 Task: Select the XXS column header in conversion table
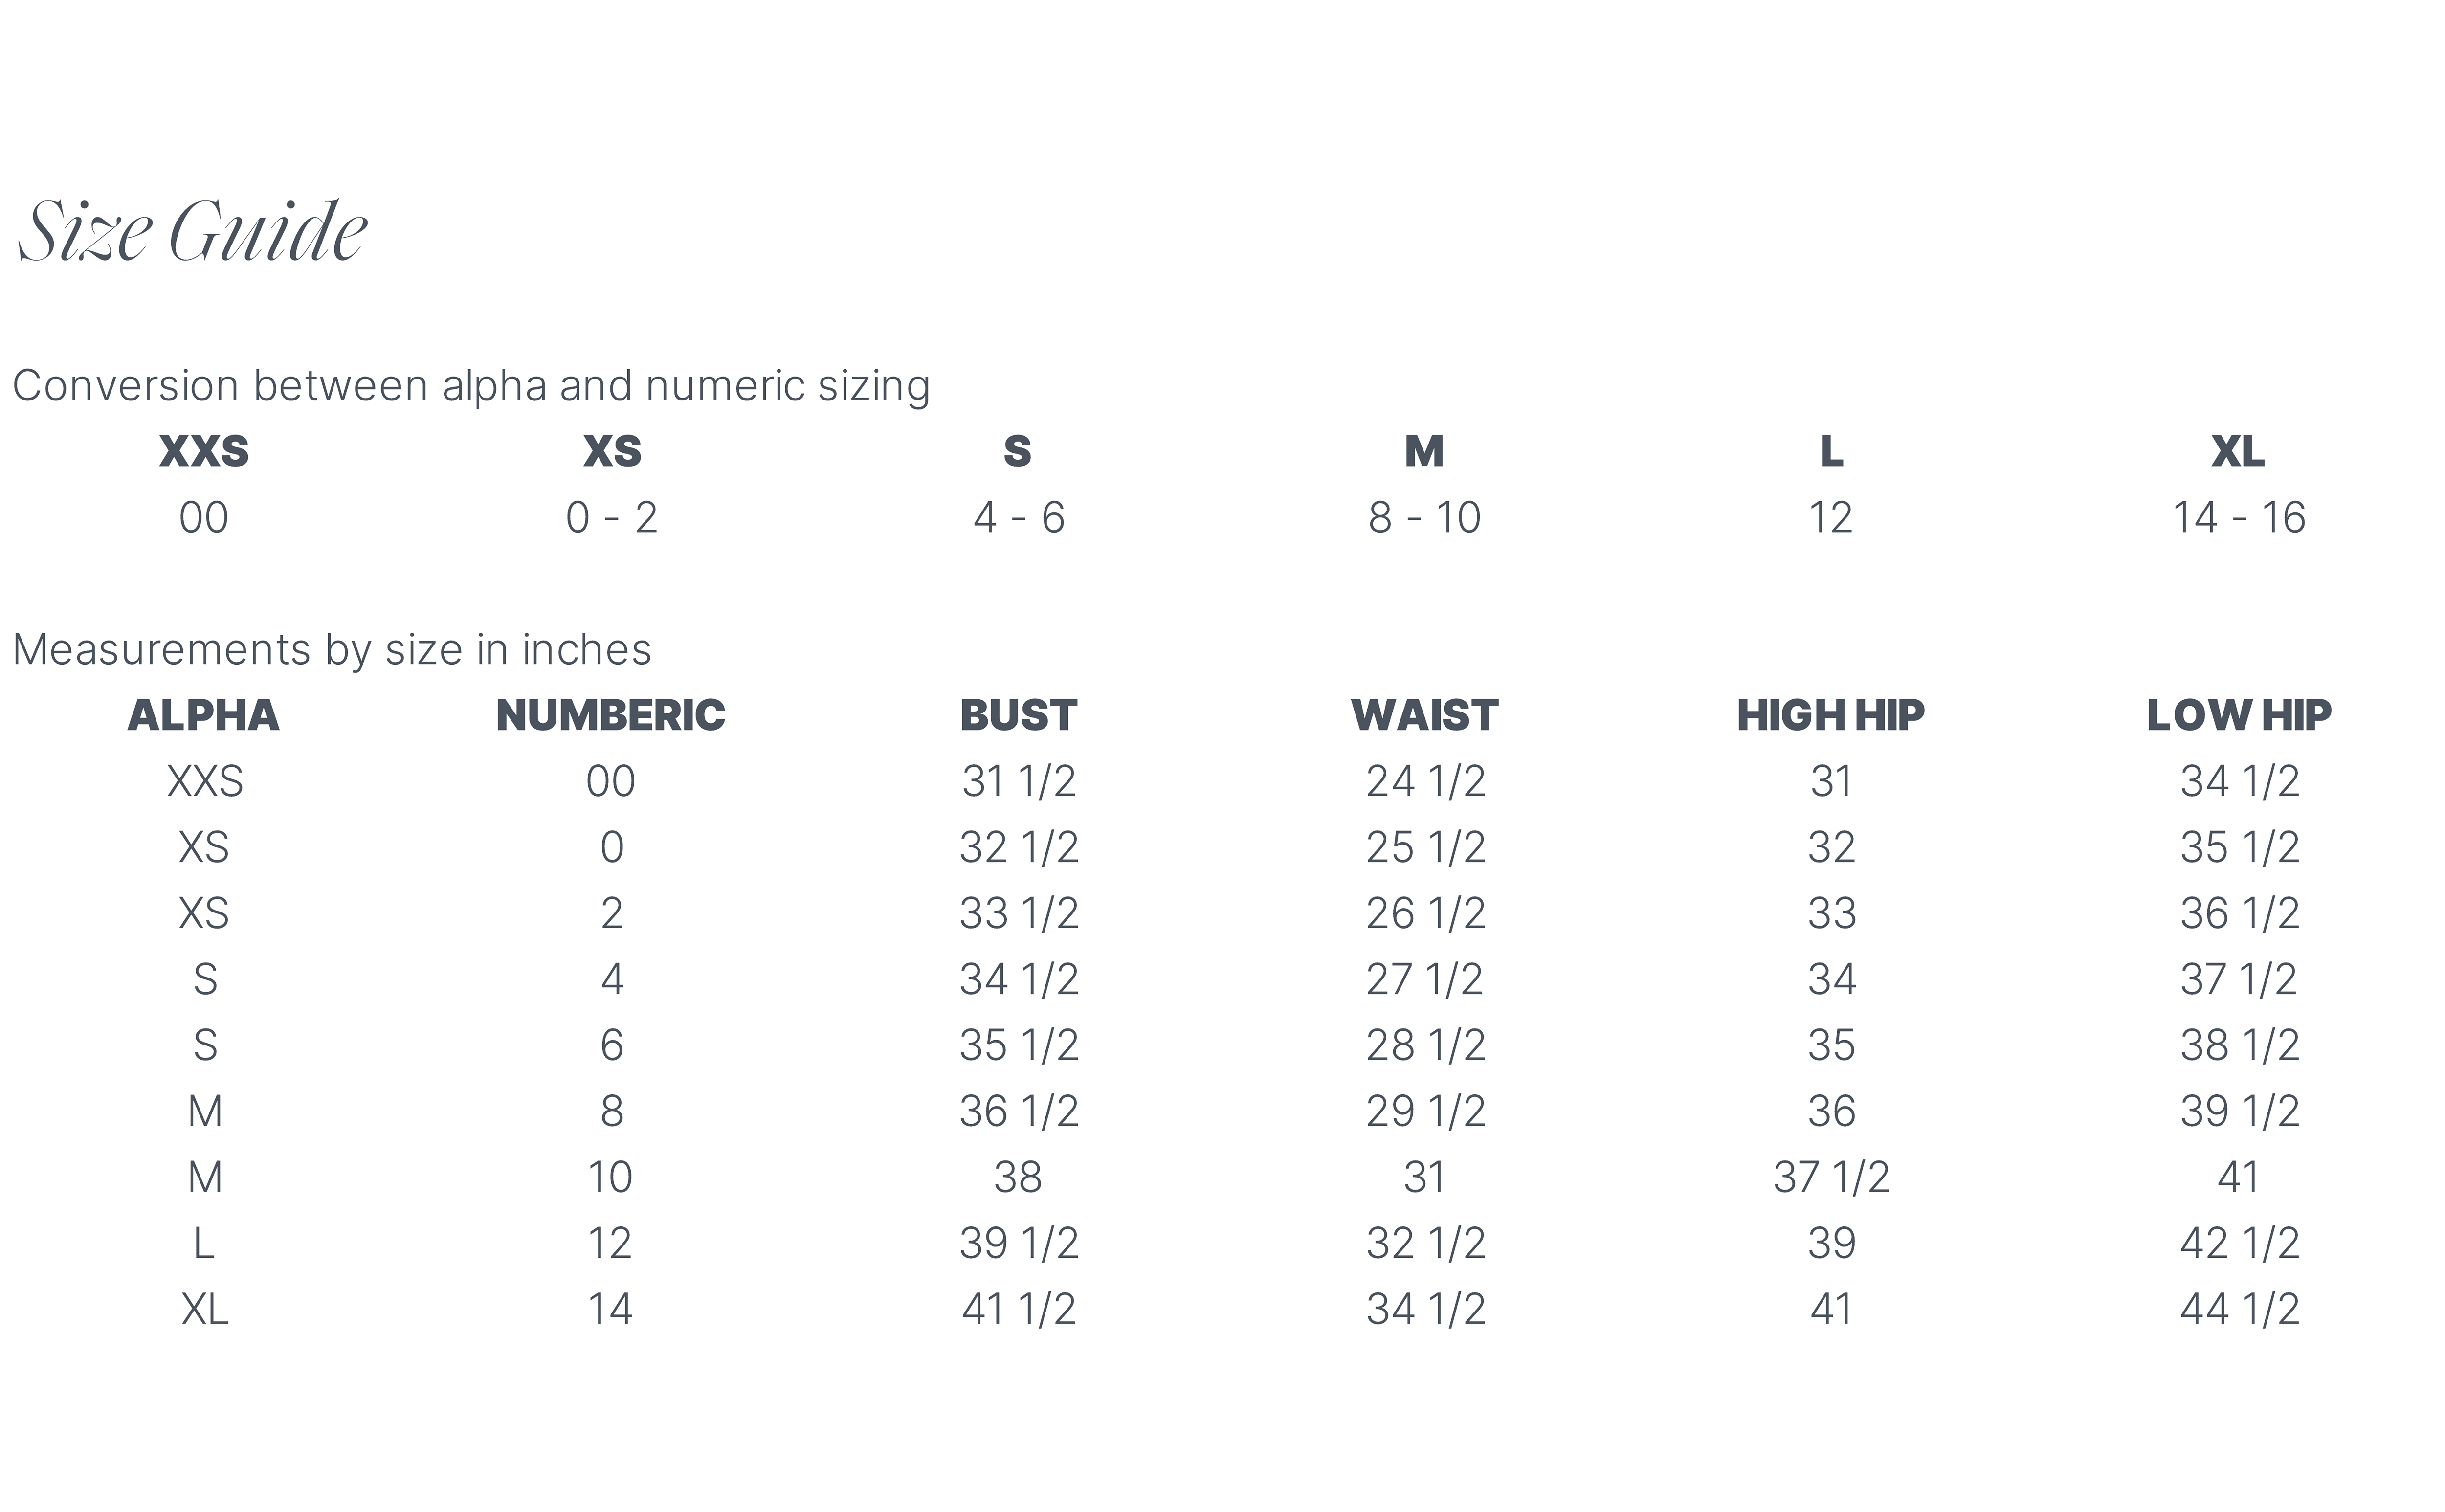204,451
